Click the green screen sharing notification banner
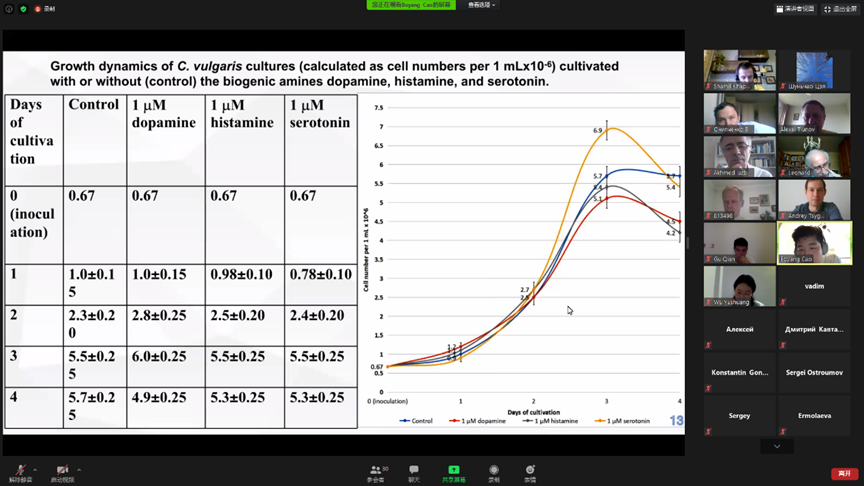The width and height of the screenshot is (864, 486). click(x=411, y=5)
